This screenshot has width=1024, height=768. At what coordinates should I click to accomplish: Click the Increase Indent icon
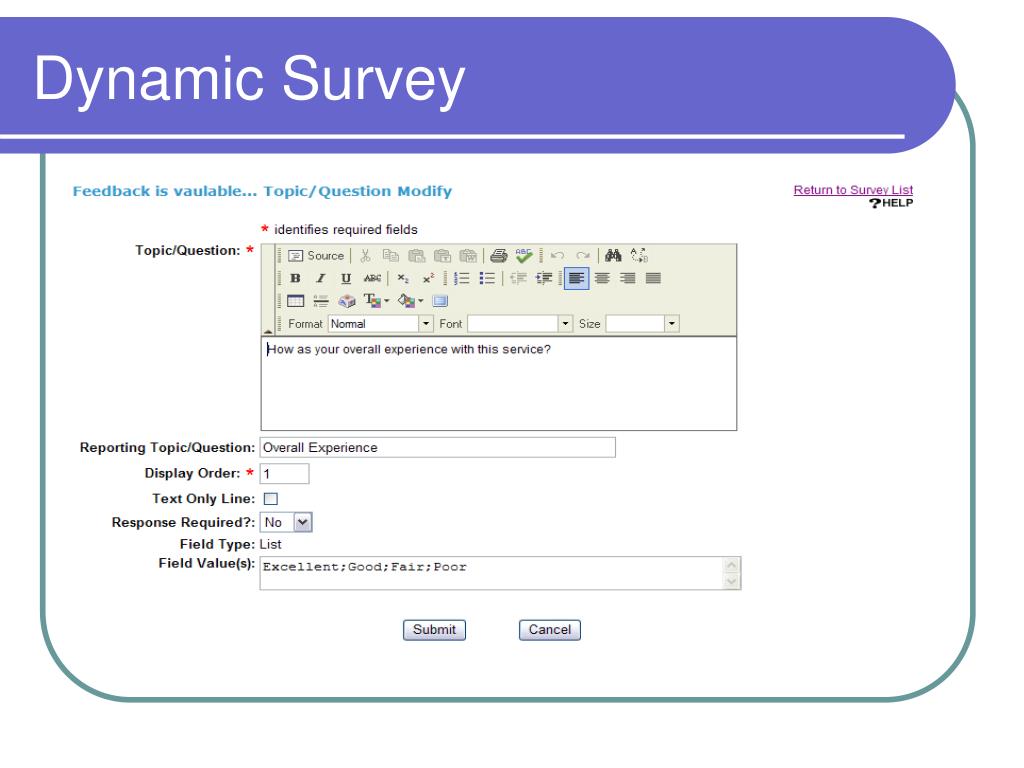543,278
